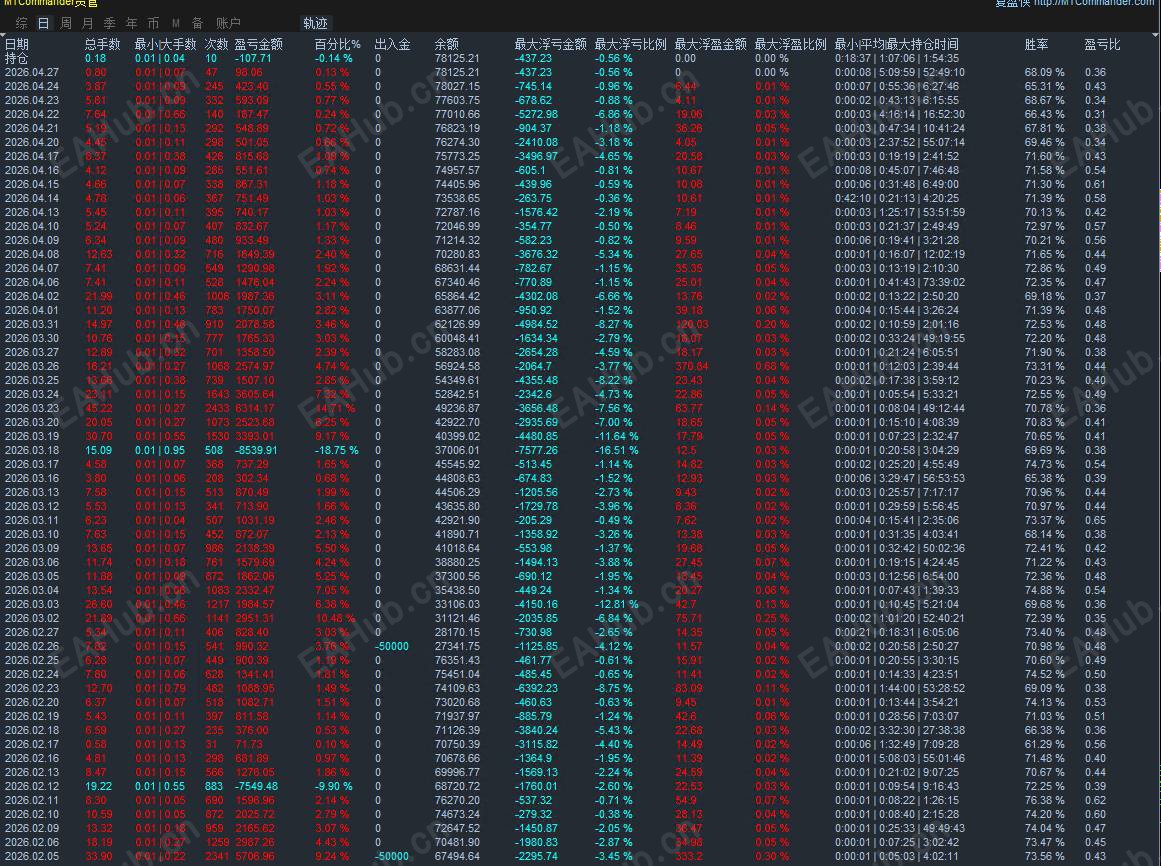Image resolution: width=1161 pixels, height=866 pixels.
Task: Click the 最小|大手数 column header
Action: (x=165, y=44)
